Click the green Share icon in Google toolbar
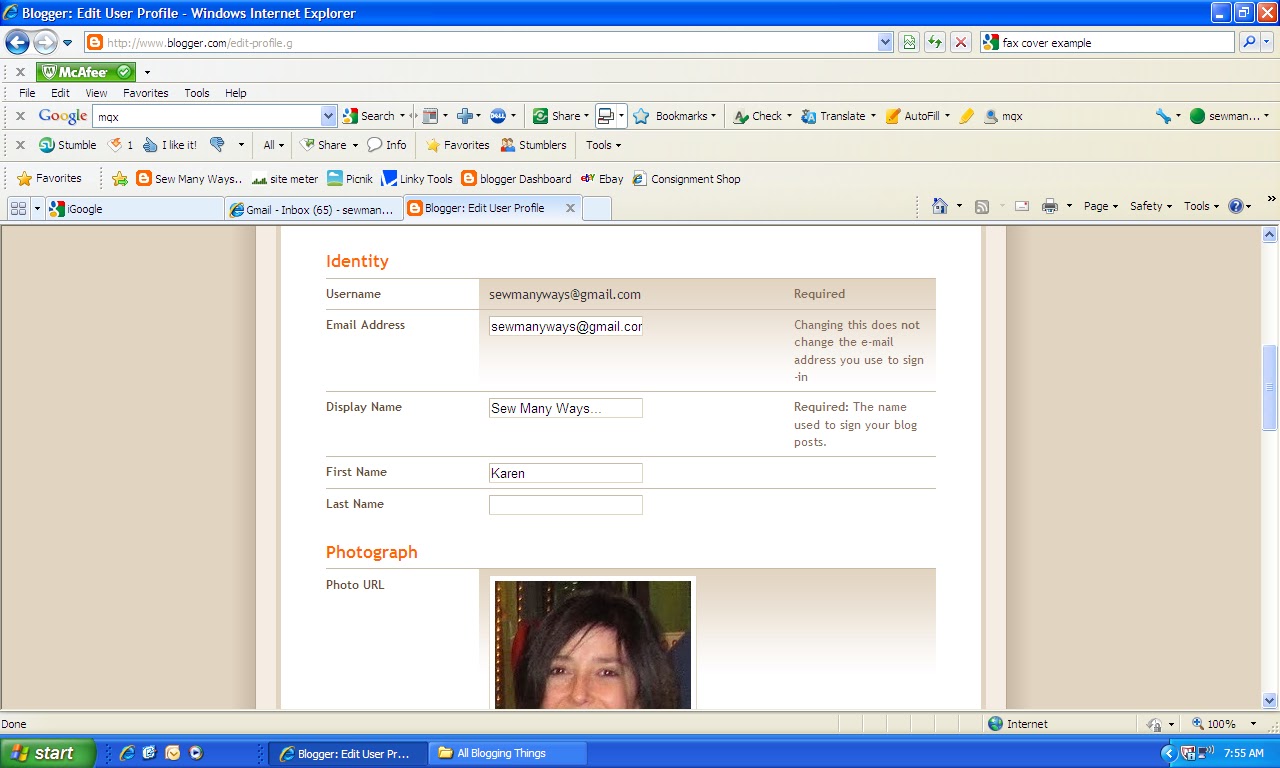The height and width of the screenshot is (768, 1280). point(540,116)
